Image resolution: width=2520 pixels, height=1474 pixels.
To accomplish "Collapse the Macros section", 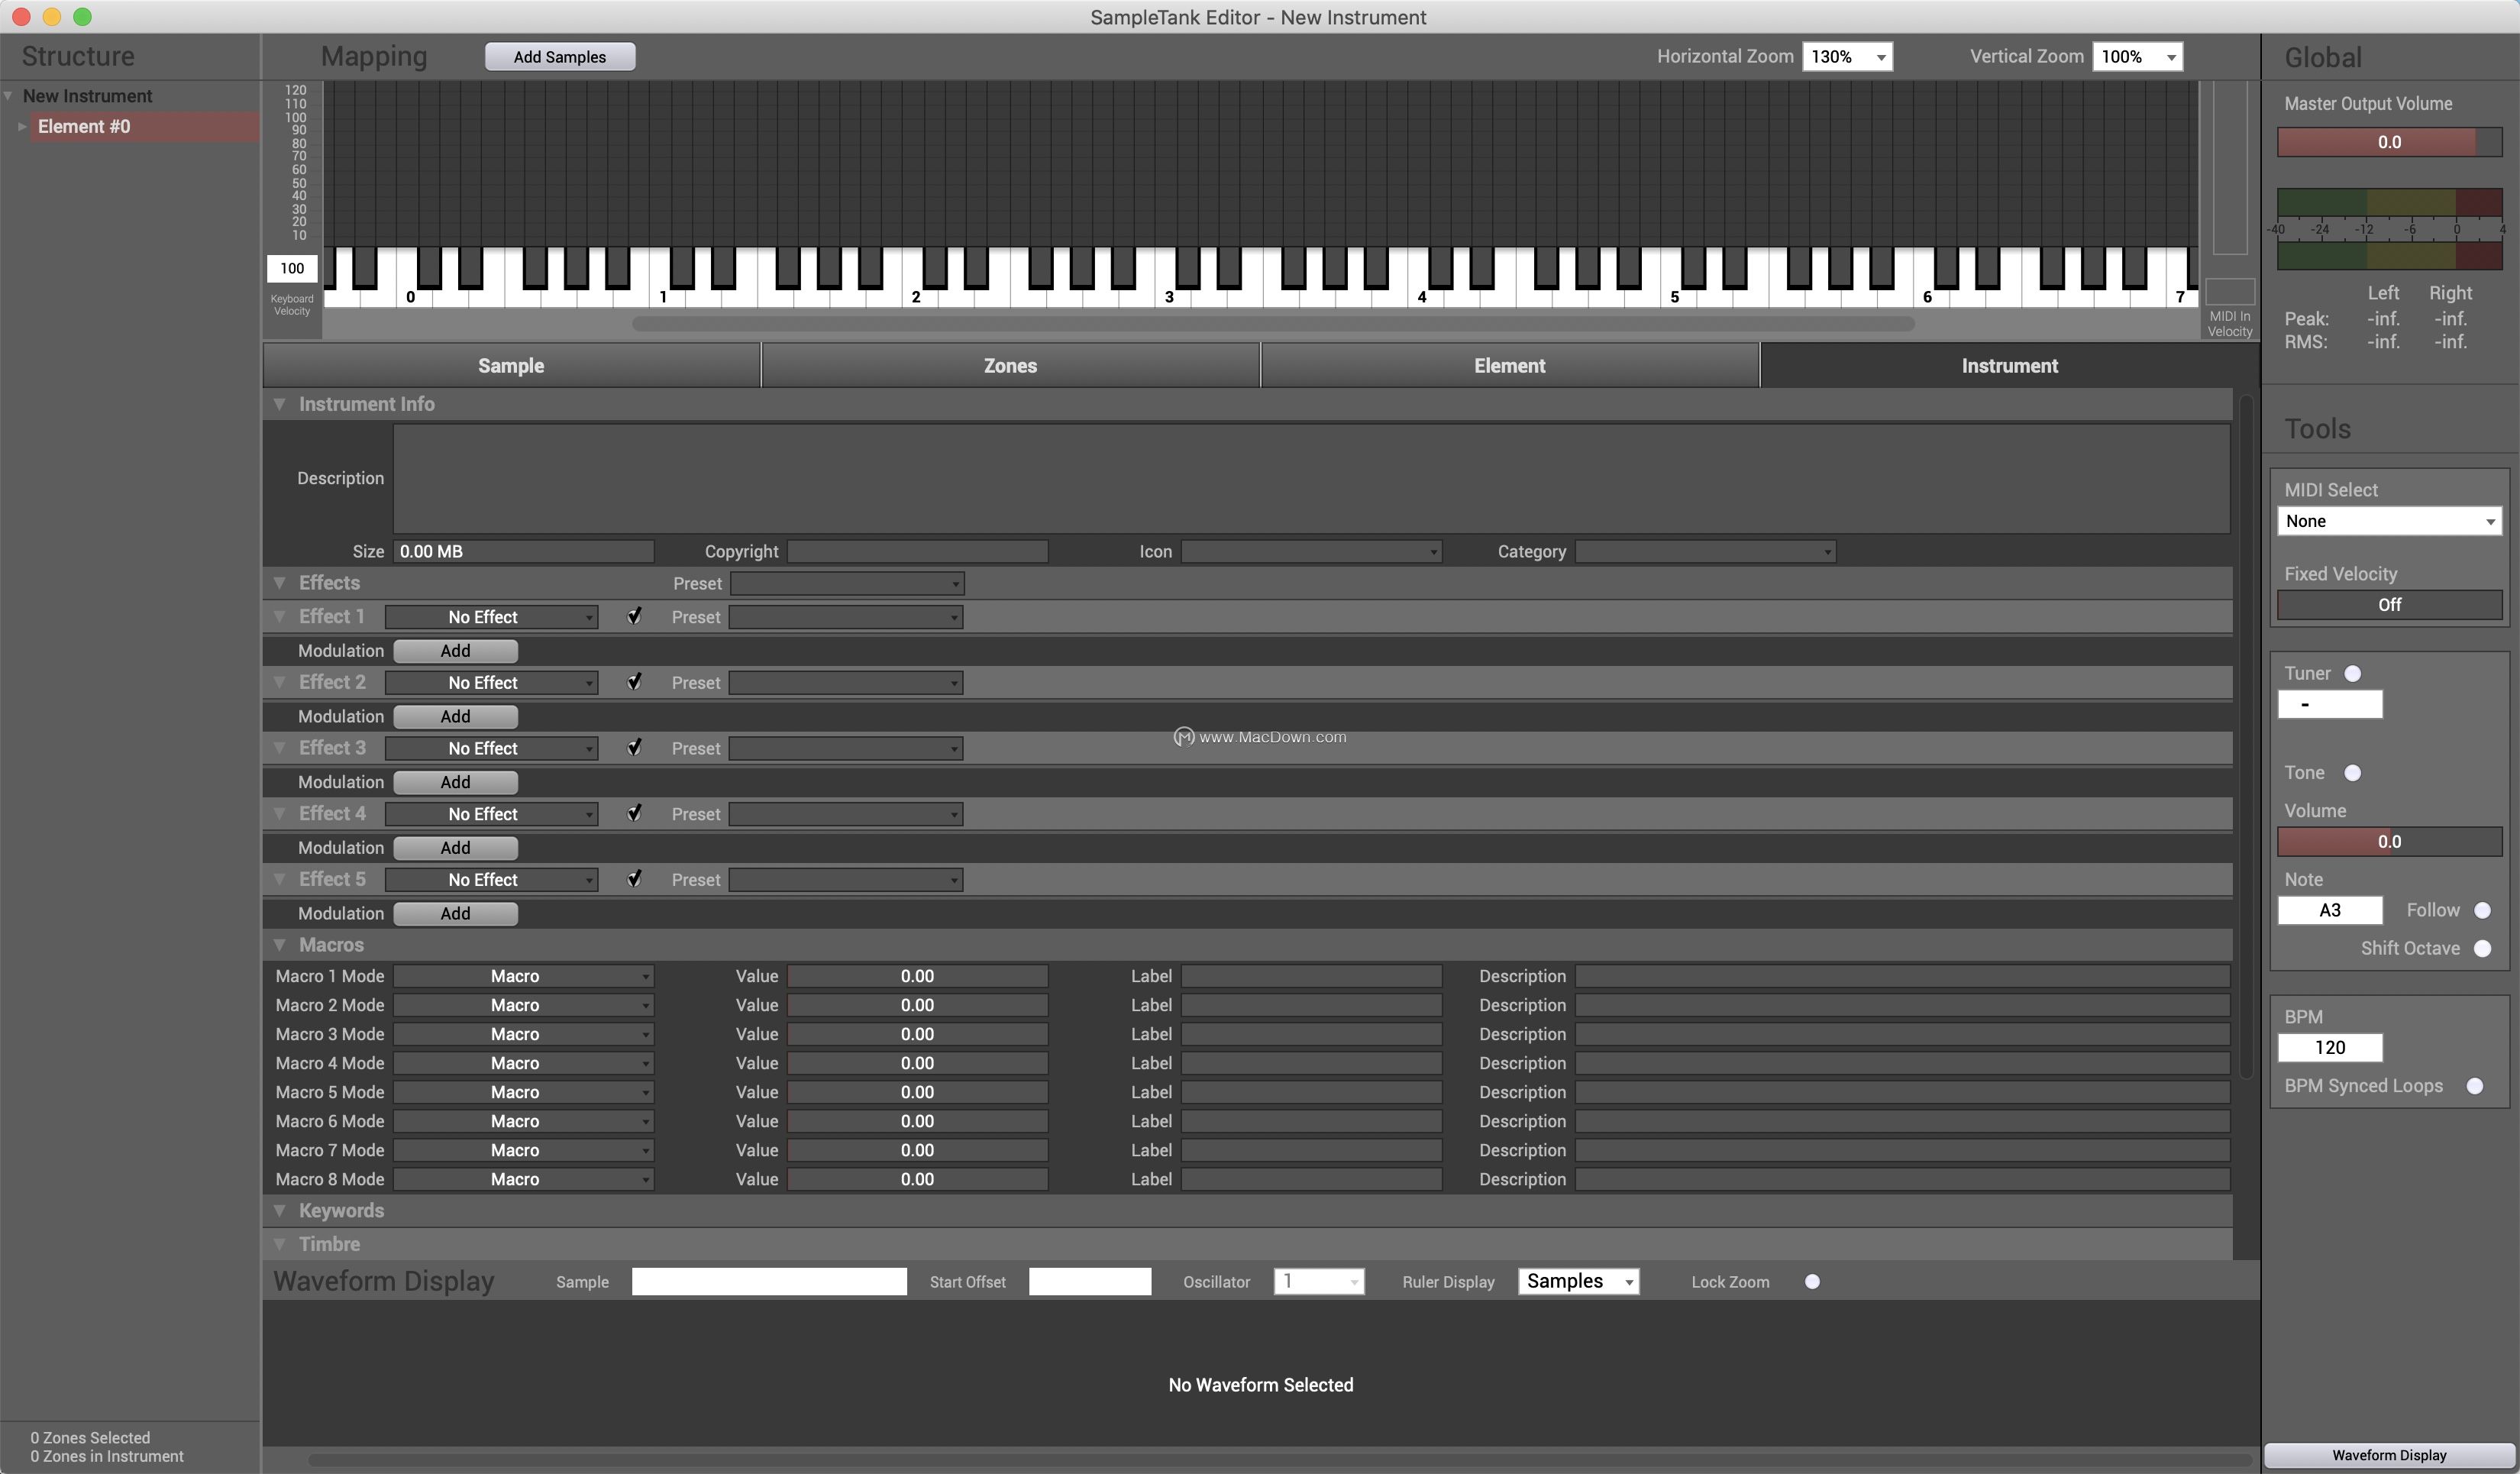I will (x=280, y=945).
